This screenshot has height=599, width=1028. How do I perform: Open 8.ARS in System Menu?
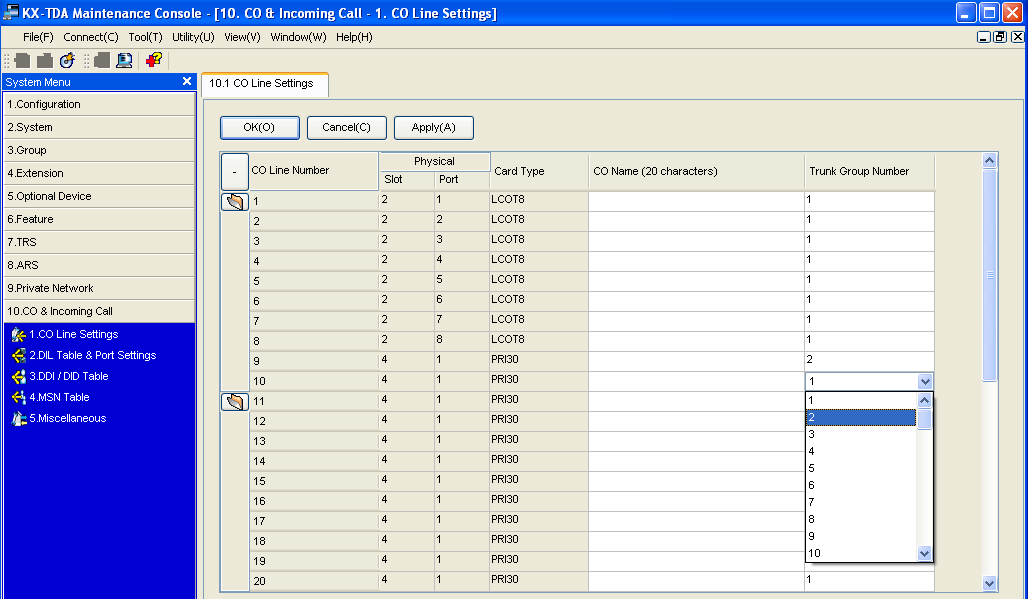pos(100,265)
